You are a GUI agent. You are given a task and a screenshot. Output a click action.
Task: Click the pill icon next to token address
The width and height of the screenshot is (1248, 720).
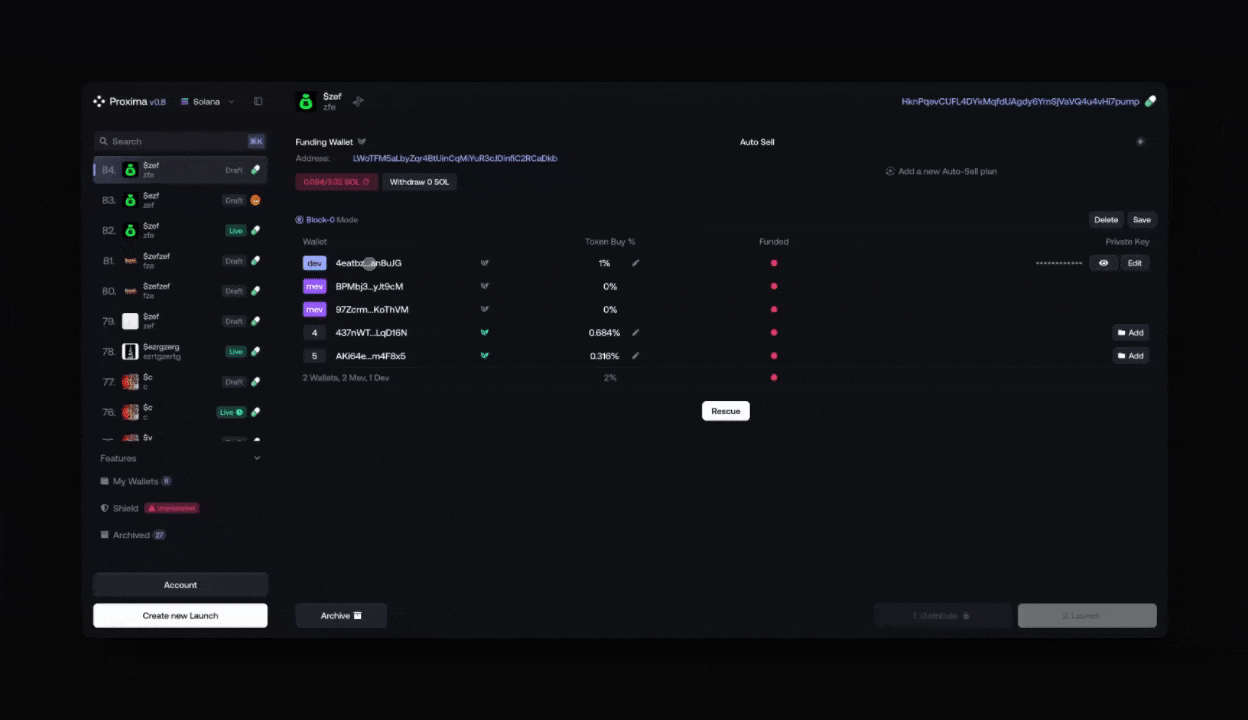1150,101
